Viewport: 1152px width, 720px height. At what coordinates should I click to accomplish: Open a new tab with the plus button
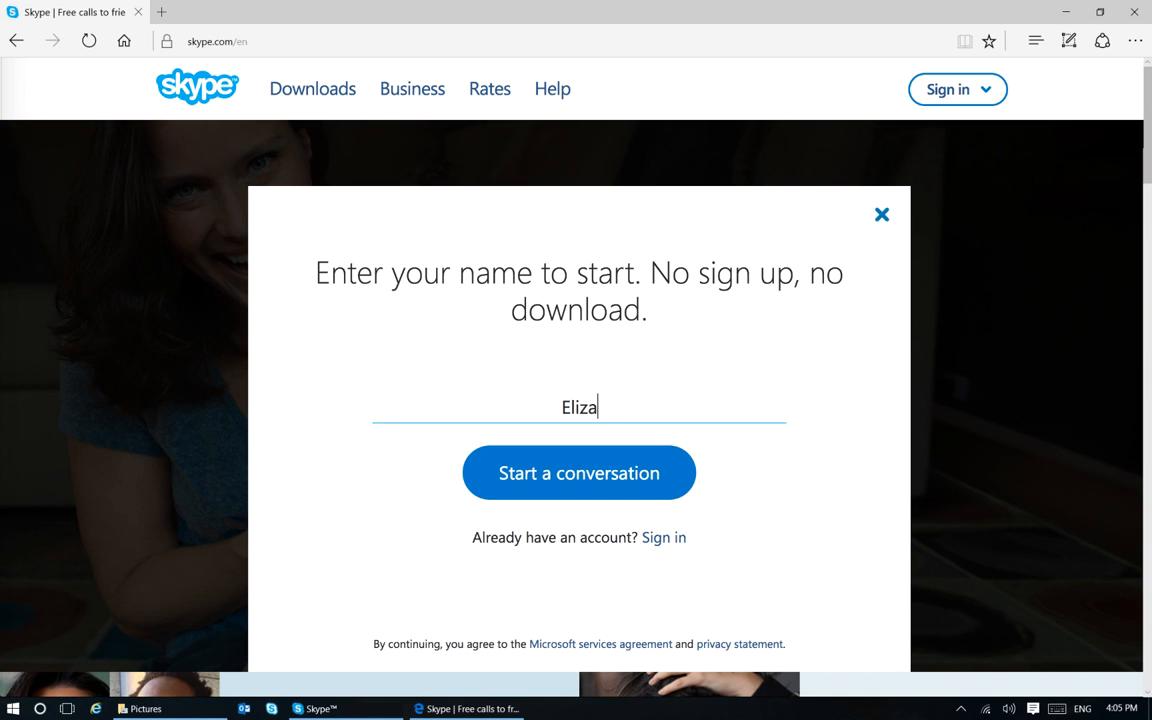(162, 12)
